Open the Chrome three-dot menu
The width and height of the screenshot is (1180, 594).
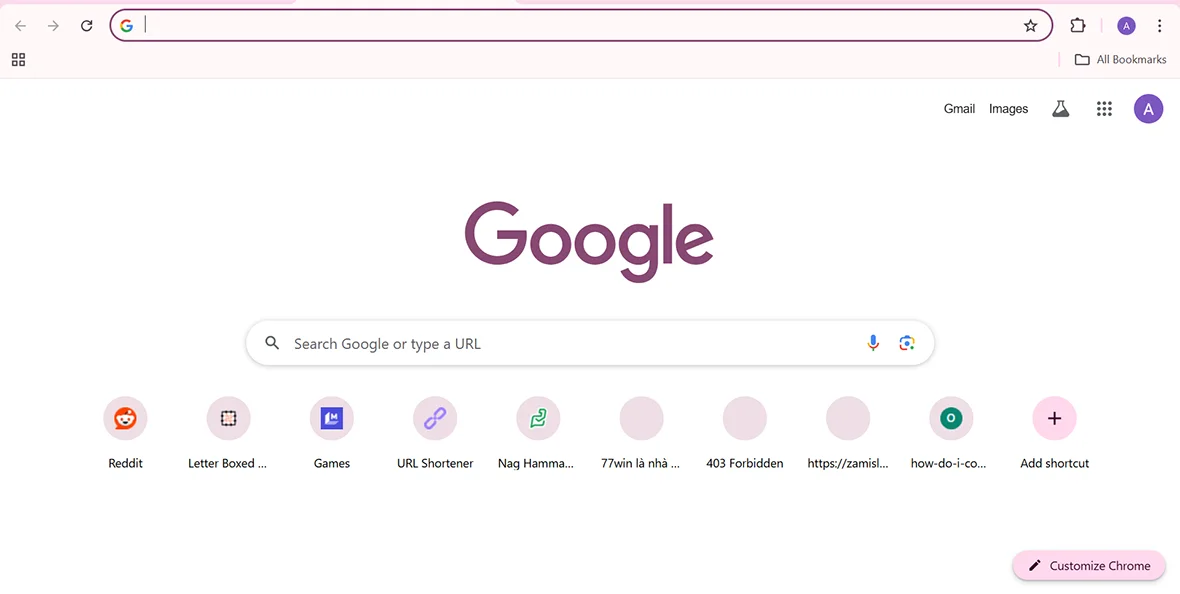1159,25
